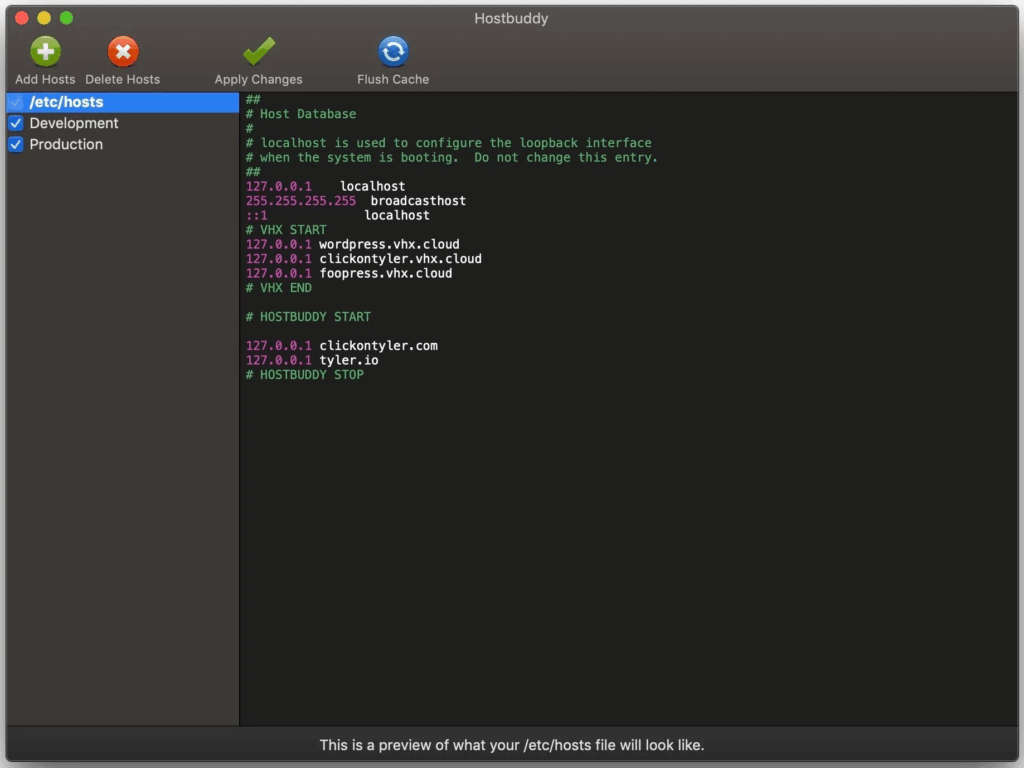Click the Hostbuddy window title text
The image size is (1024, 768).
(x=511, y=18)
